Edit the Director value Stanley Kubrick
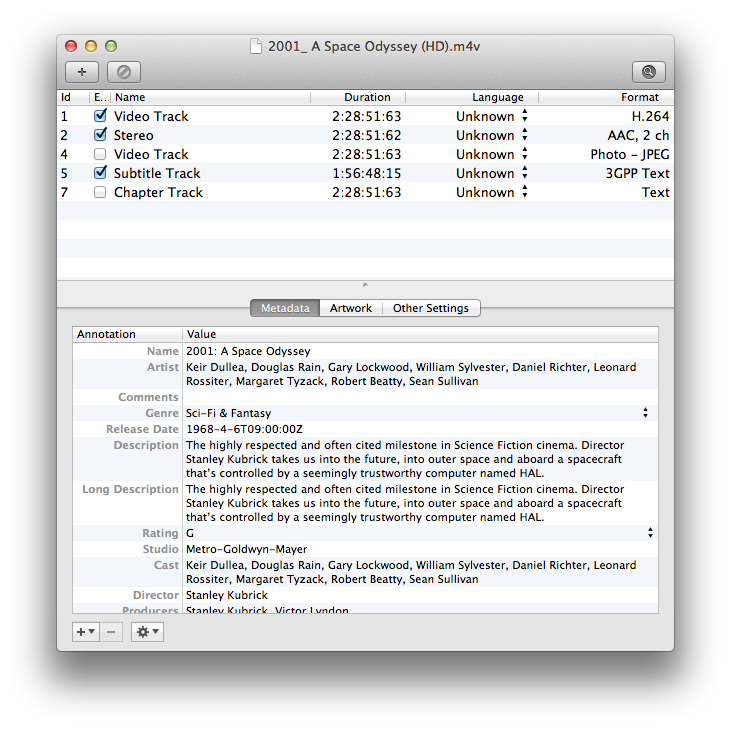This screenshot has width=731, height=730. pyautogui.click(x=227, y=595)
